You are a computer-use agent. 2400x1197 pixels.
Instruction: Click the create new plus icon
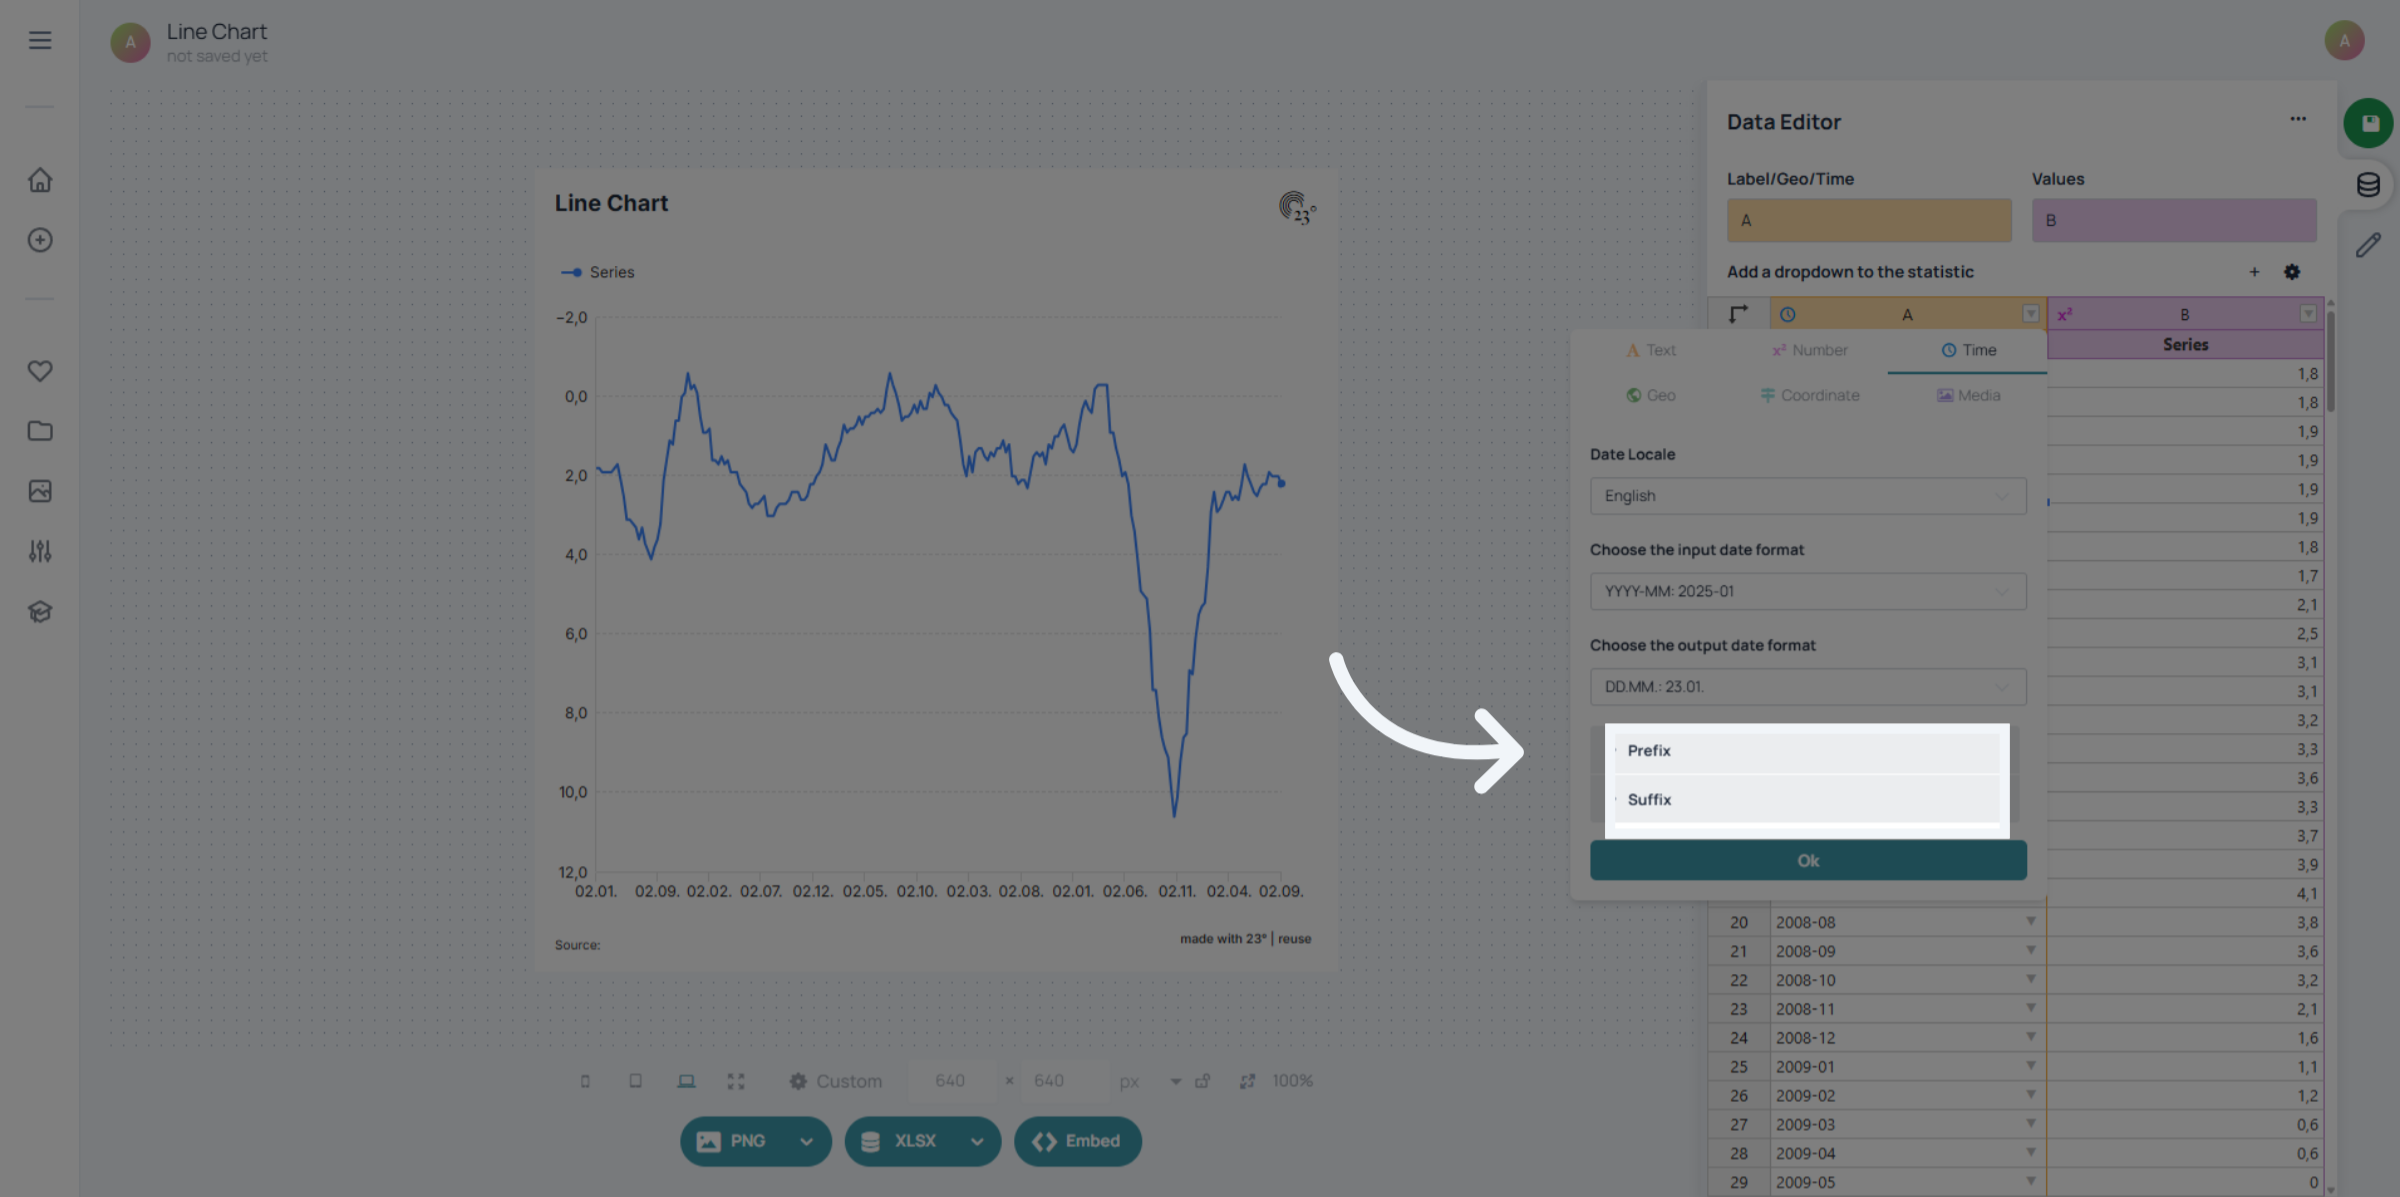(40, 240)
